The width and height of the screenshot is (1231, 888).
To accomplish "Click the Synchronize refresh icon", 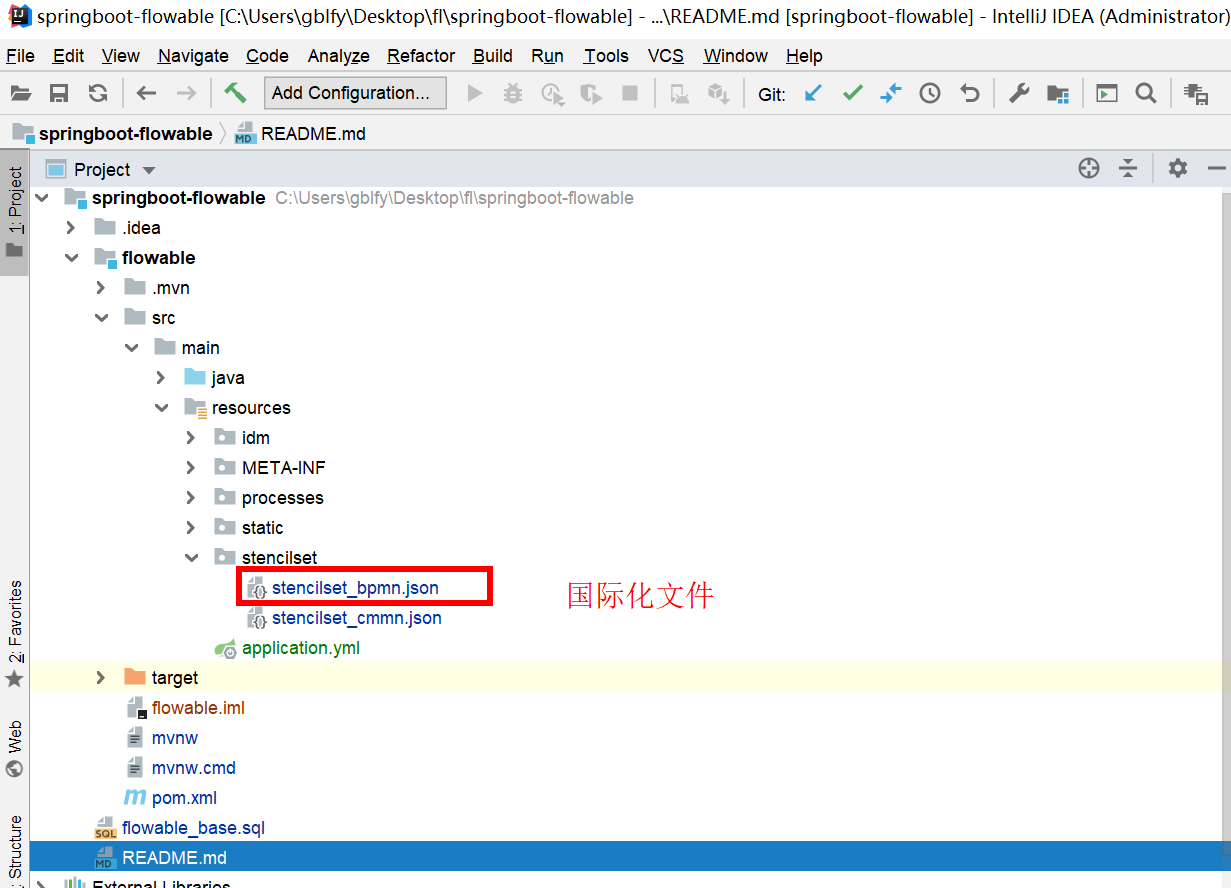I will pyautogui.click(x=97, y=93).
